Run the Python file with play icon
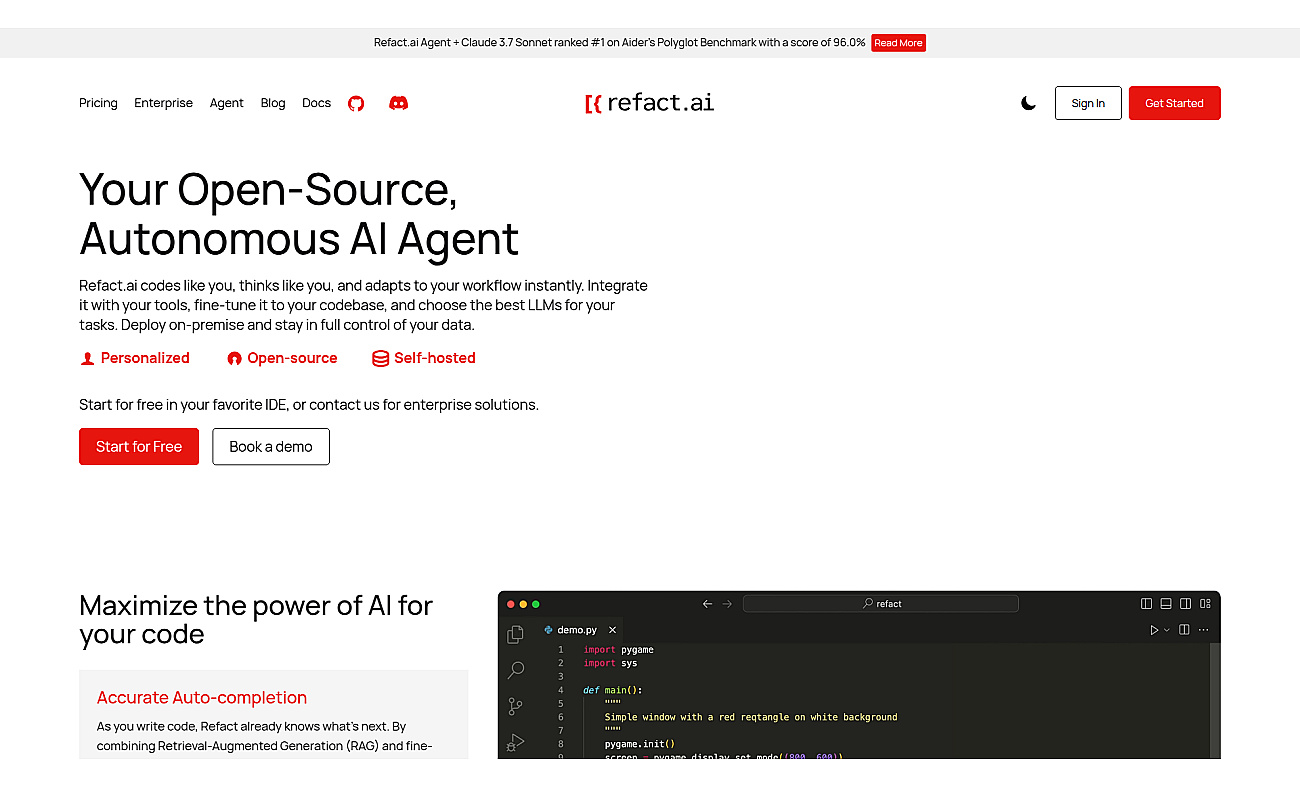Screen dimensions: 1300x788 tap(1154, 630)
